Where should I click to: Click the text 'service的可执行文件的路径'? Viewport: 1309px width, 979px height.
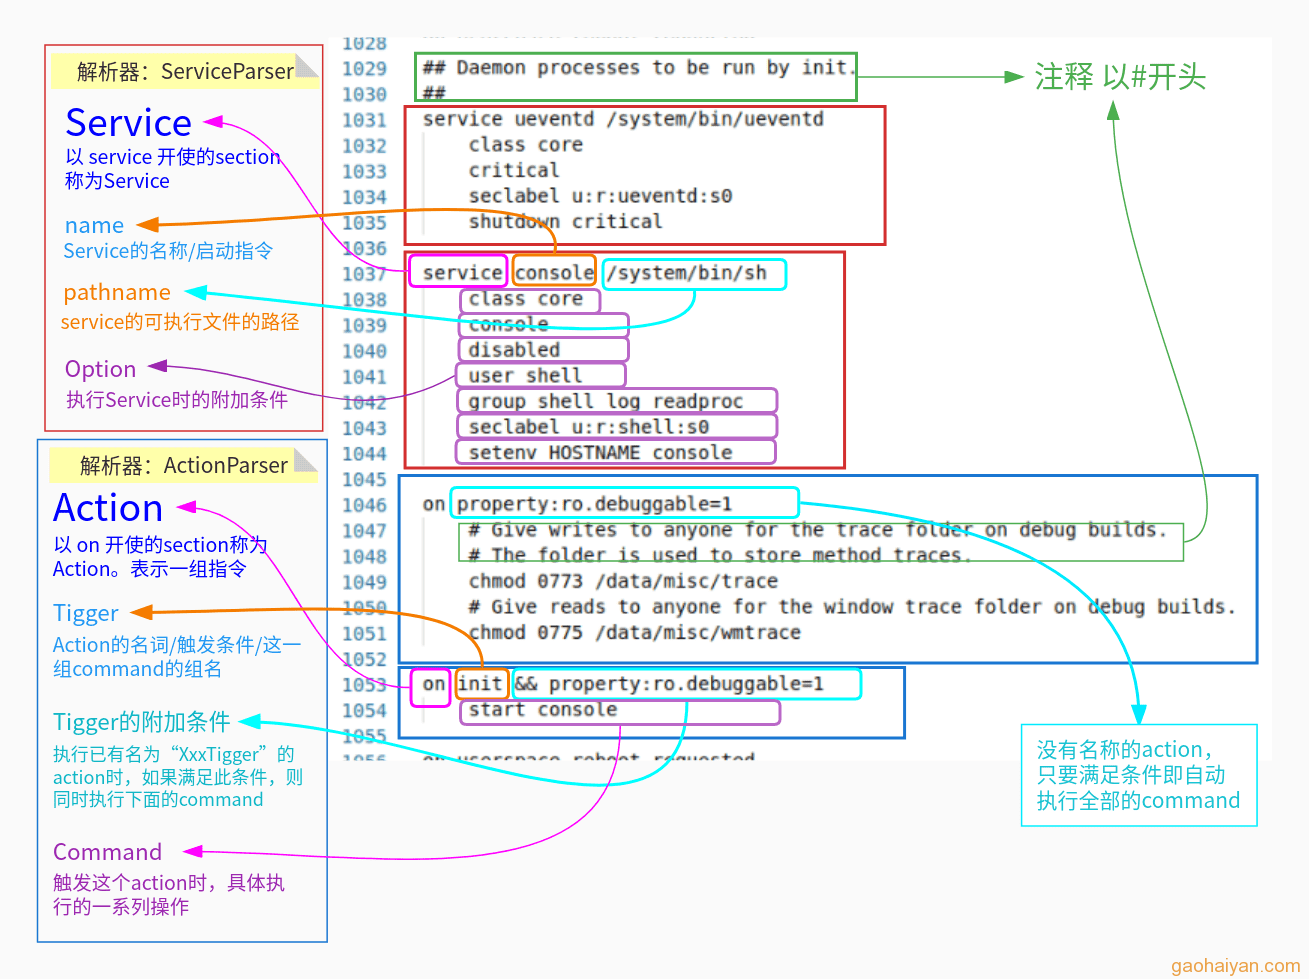pos(180,322)
